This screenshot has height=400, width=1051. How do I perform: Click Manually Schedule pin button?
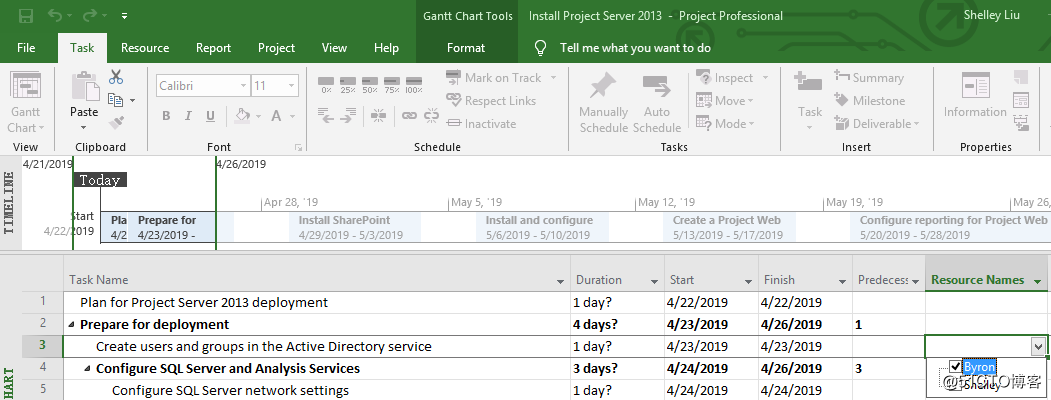point(603,103)
